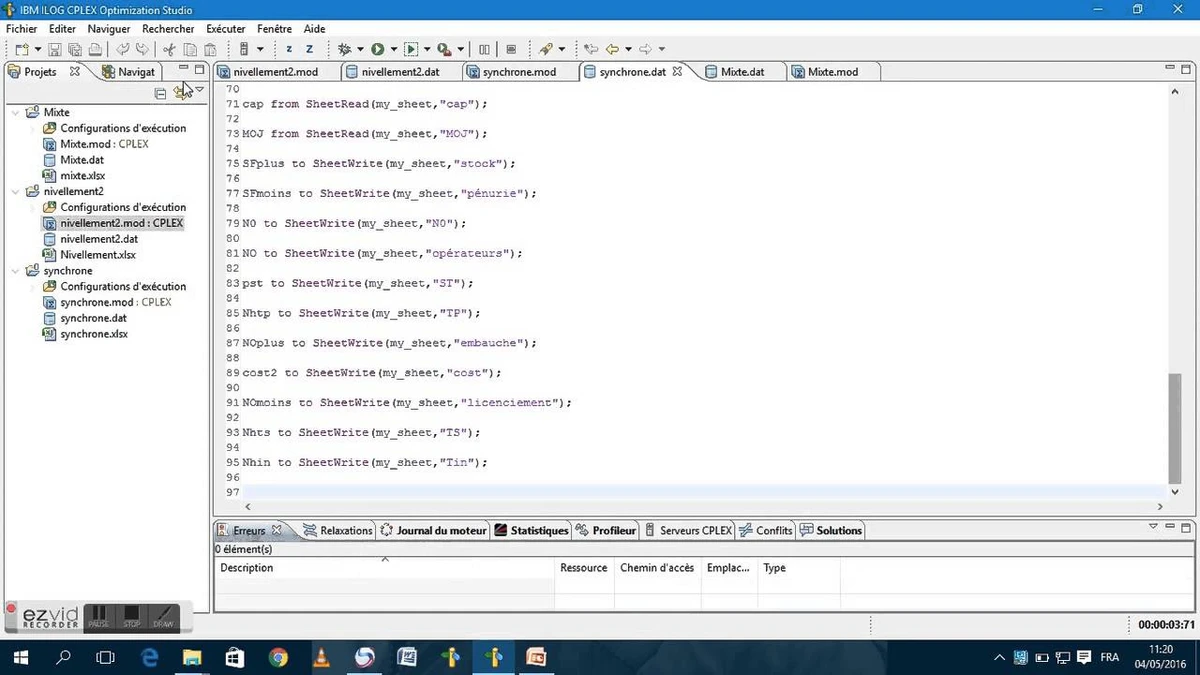Open the Editer menu

pos(62,29)
